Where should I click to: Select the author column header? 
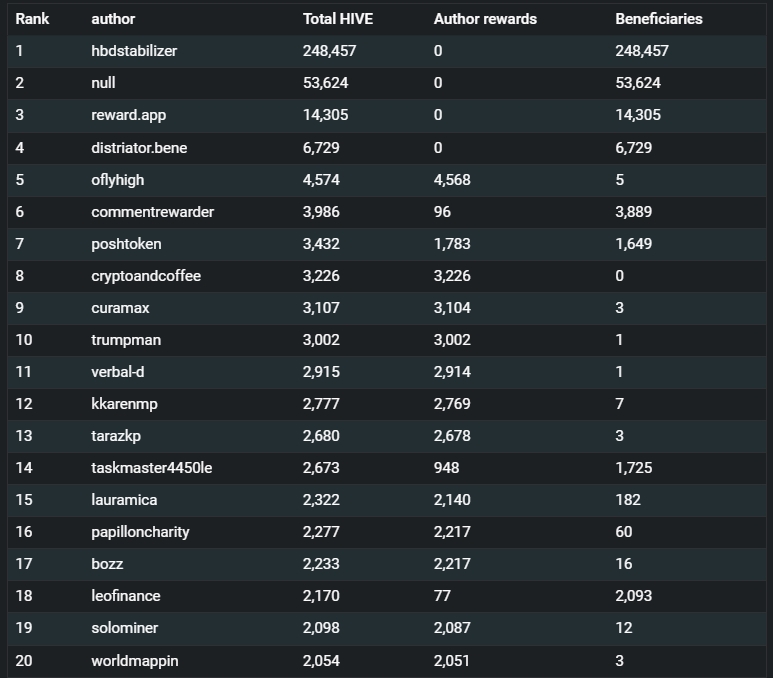[x=113, y=19]
